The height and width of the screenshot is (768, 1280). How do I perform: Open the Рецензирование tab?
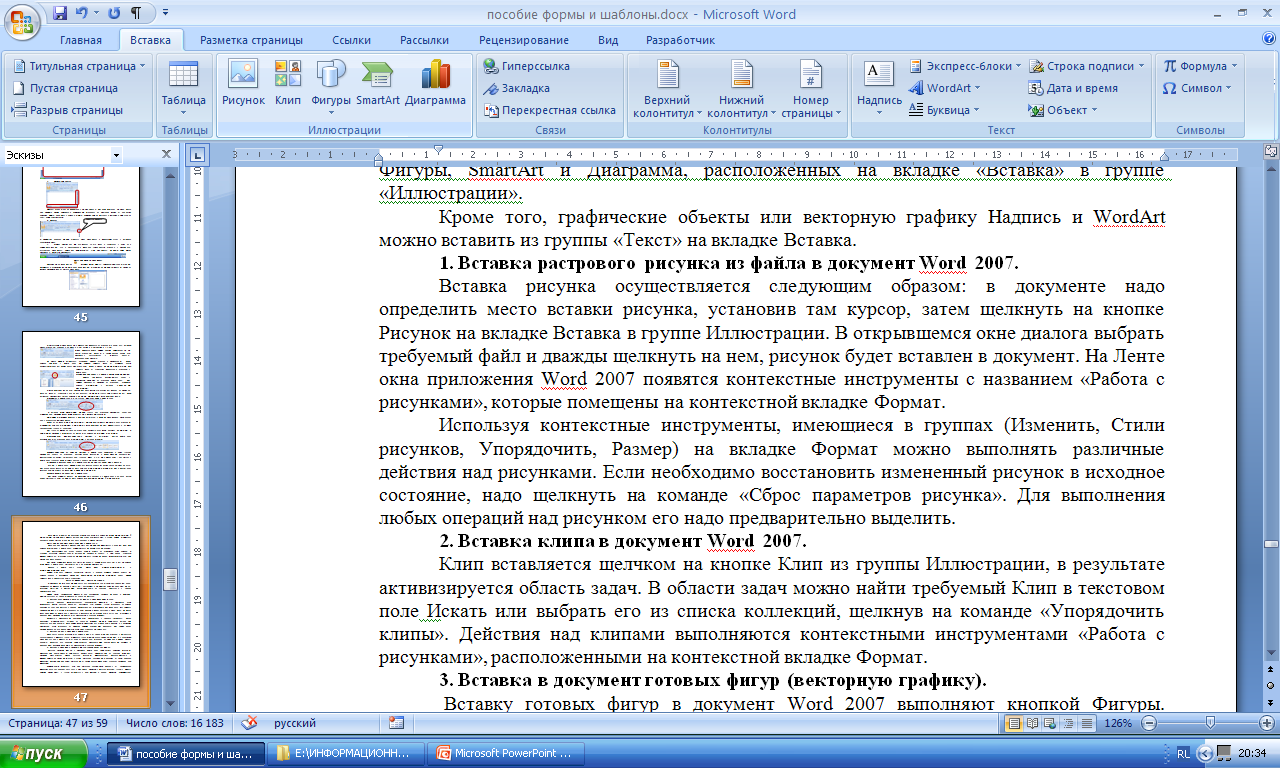click(x=523, y=40)
